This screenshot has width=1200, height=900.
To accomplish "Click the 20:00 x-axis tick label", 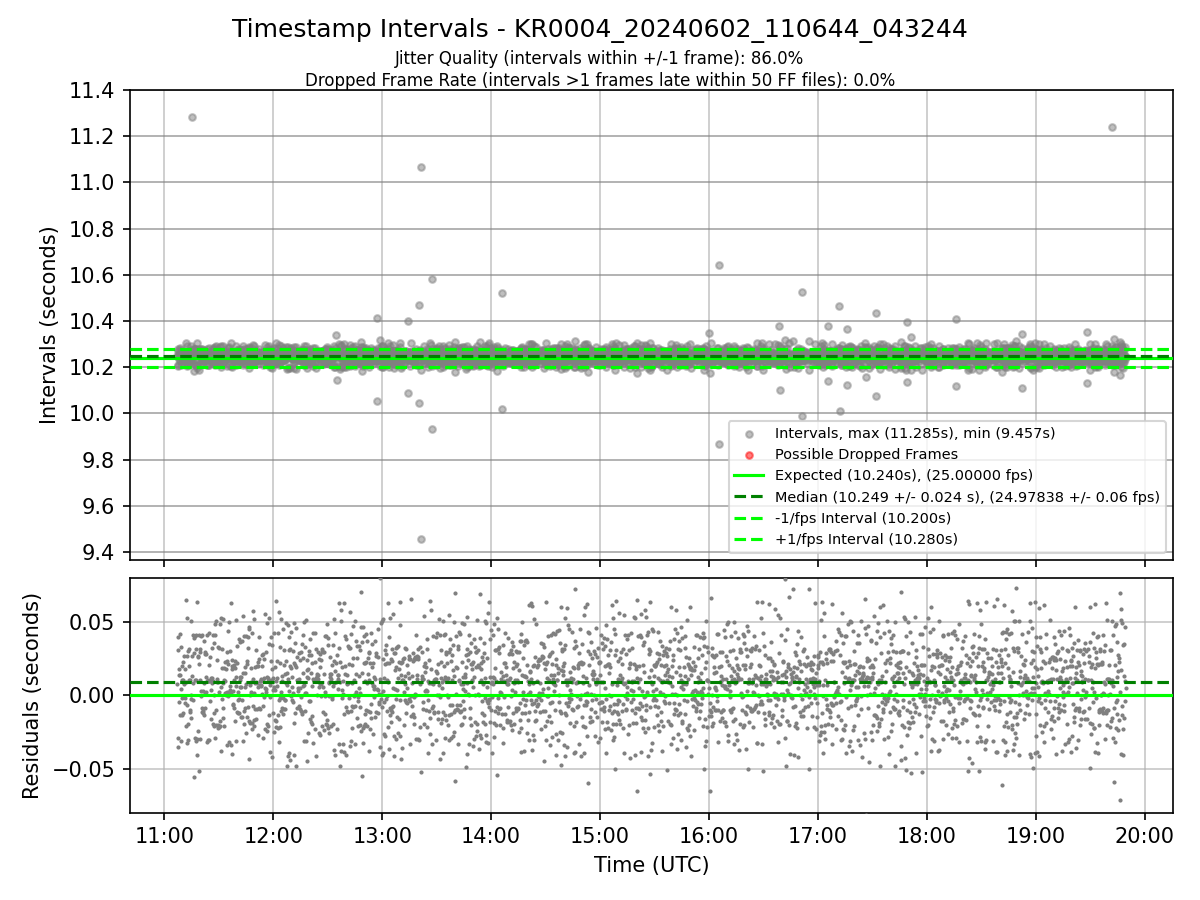I will (1145, 833).
